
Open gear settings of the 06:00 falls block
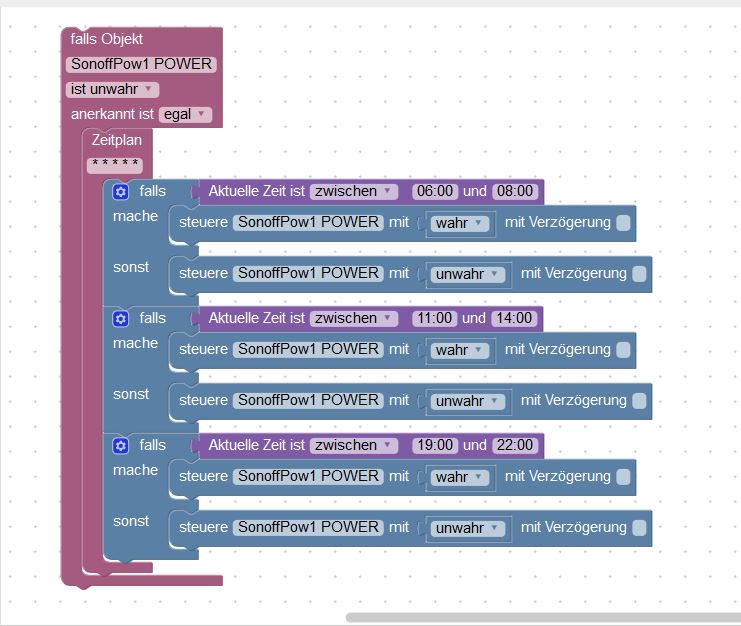pos(121,192)
